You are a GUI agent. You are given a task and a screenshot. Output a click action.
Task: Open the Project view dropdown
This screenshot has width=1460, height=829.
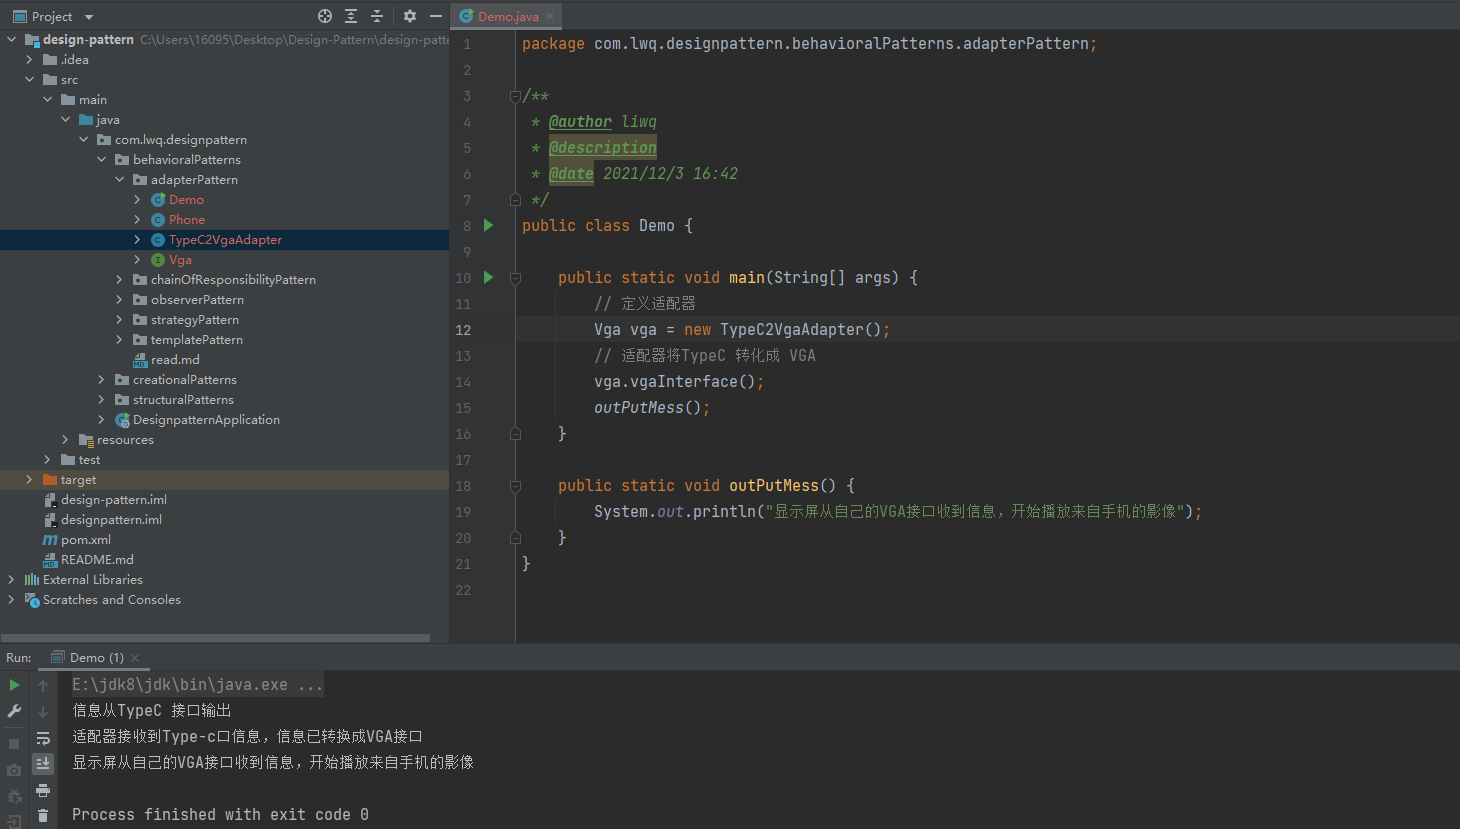[88, 17]
